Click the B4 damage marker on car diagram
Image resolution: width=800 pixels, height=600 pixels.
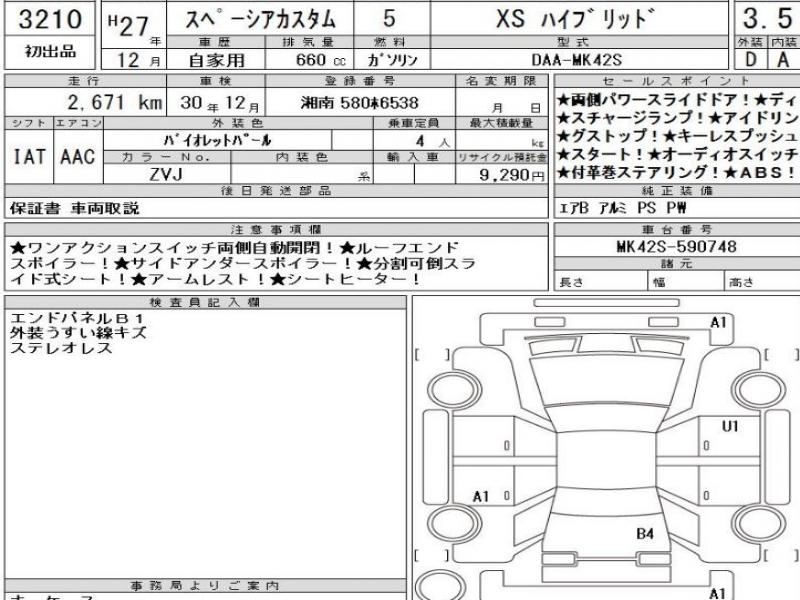[645, 534]
